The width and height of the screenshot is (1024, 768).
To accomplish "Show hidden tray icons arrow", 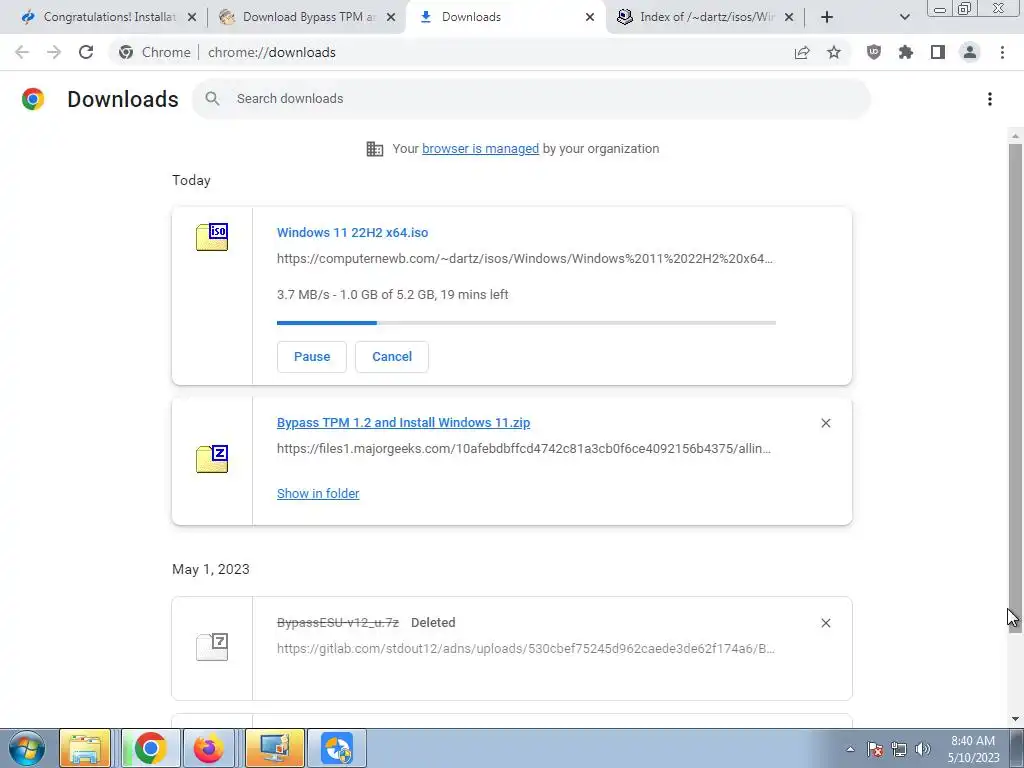I will pos(850,749).
